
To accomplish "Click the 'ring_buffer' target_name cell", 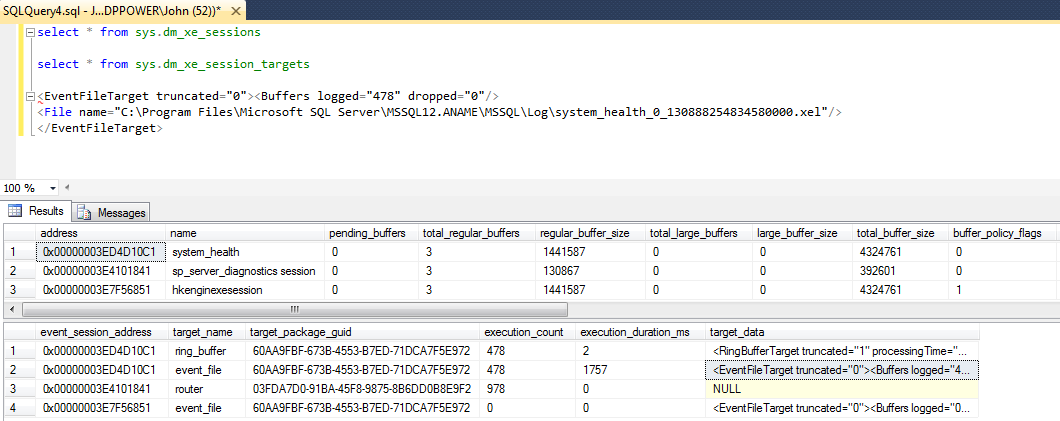I will (x=206, y=351).
